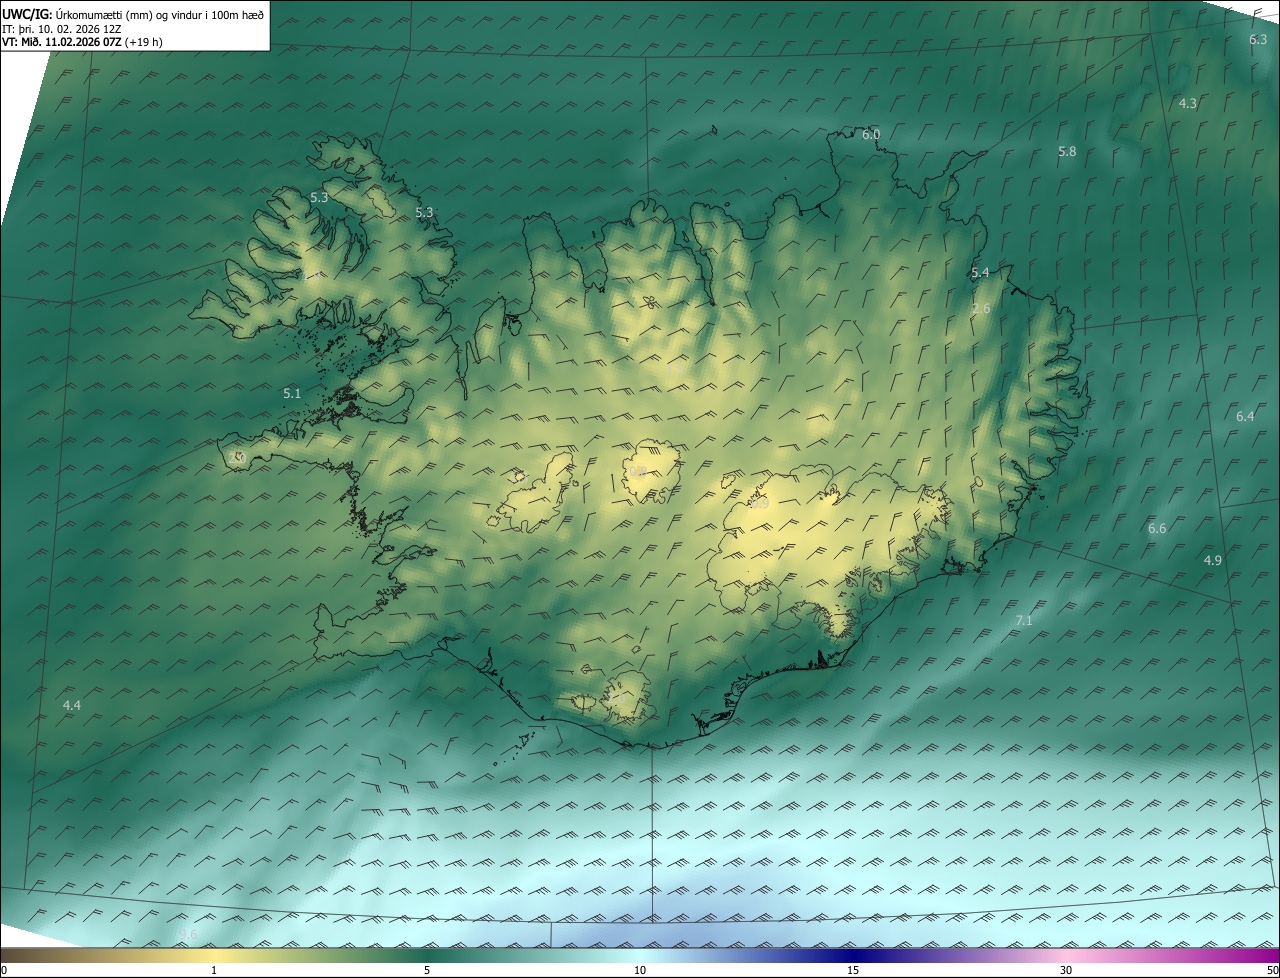Click the title 'Úrkomumætti (mm) og vindur í 100m hæð'

(159, 15)
